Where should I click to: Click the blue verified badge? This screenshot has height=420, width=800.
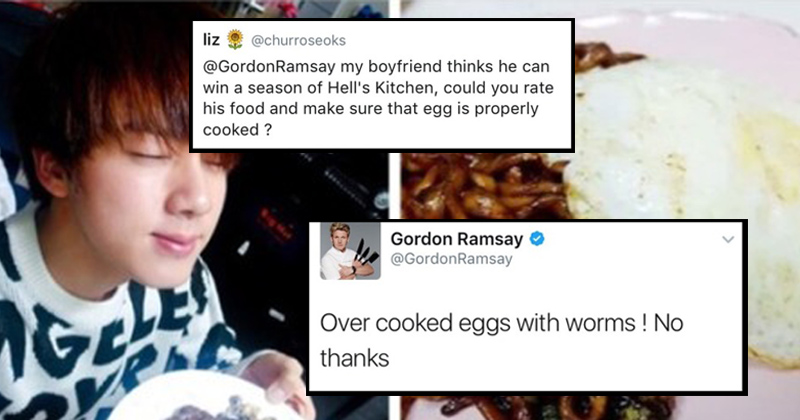[537, 238]
